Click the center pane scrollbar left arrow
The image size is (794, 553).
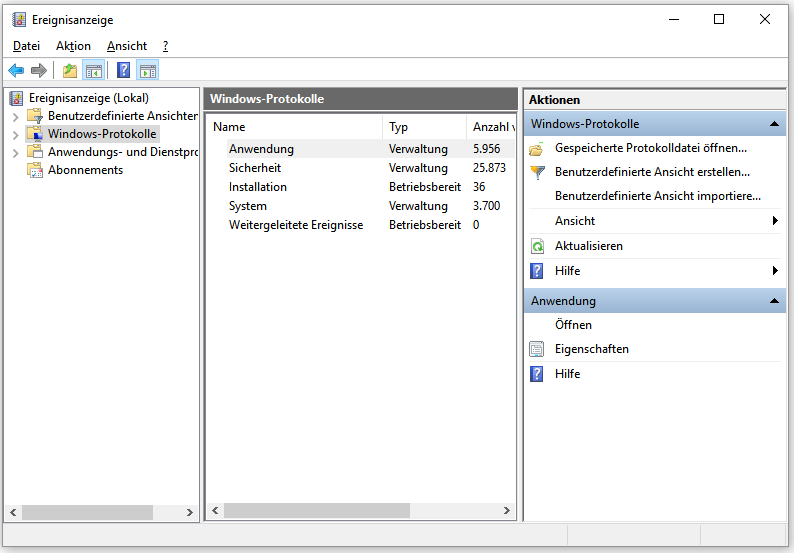215,510
